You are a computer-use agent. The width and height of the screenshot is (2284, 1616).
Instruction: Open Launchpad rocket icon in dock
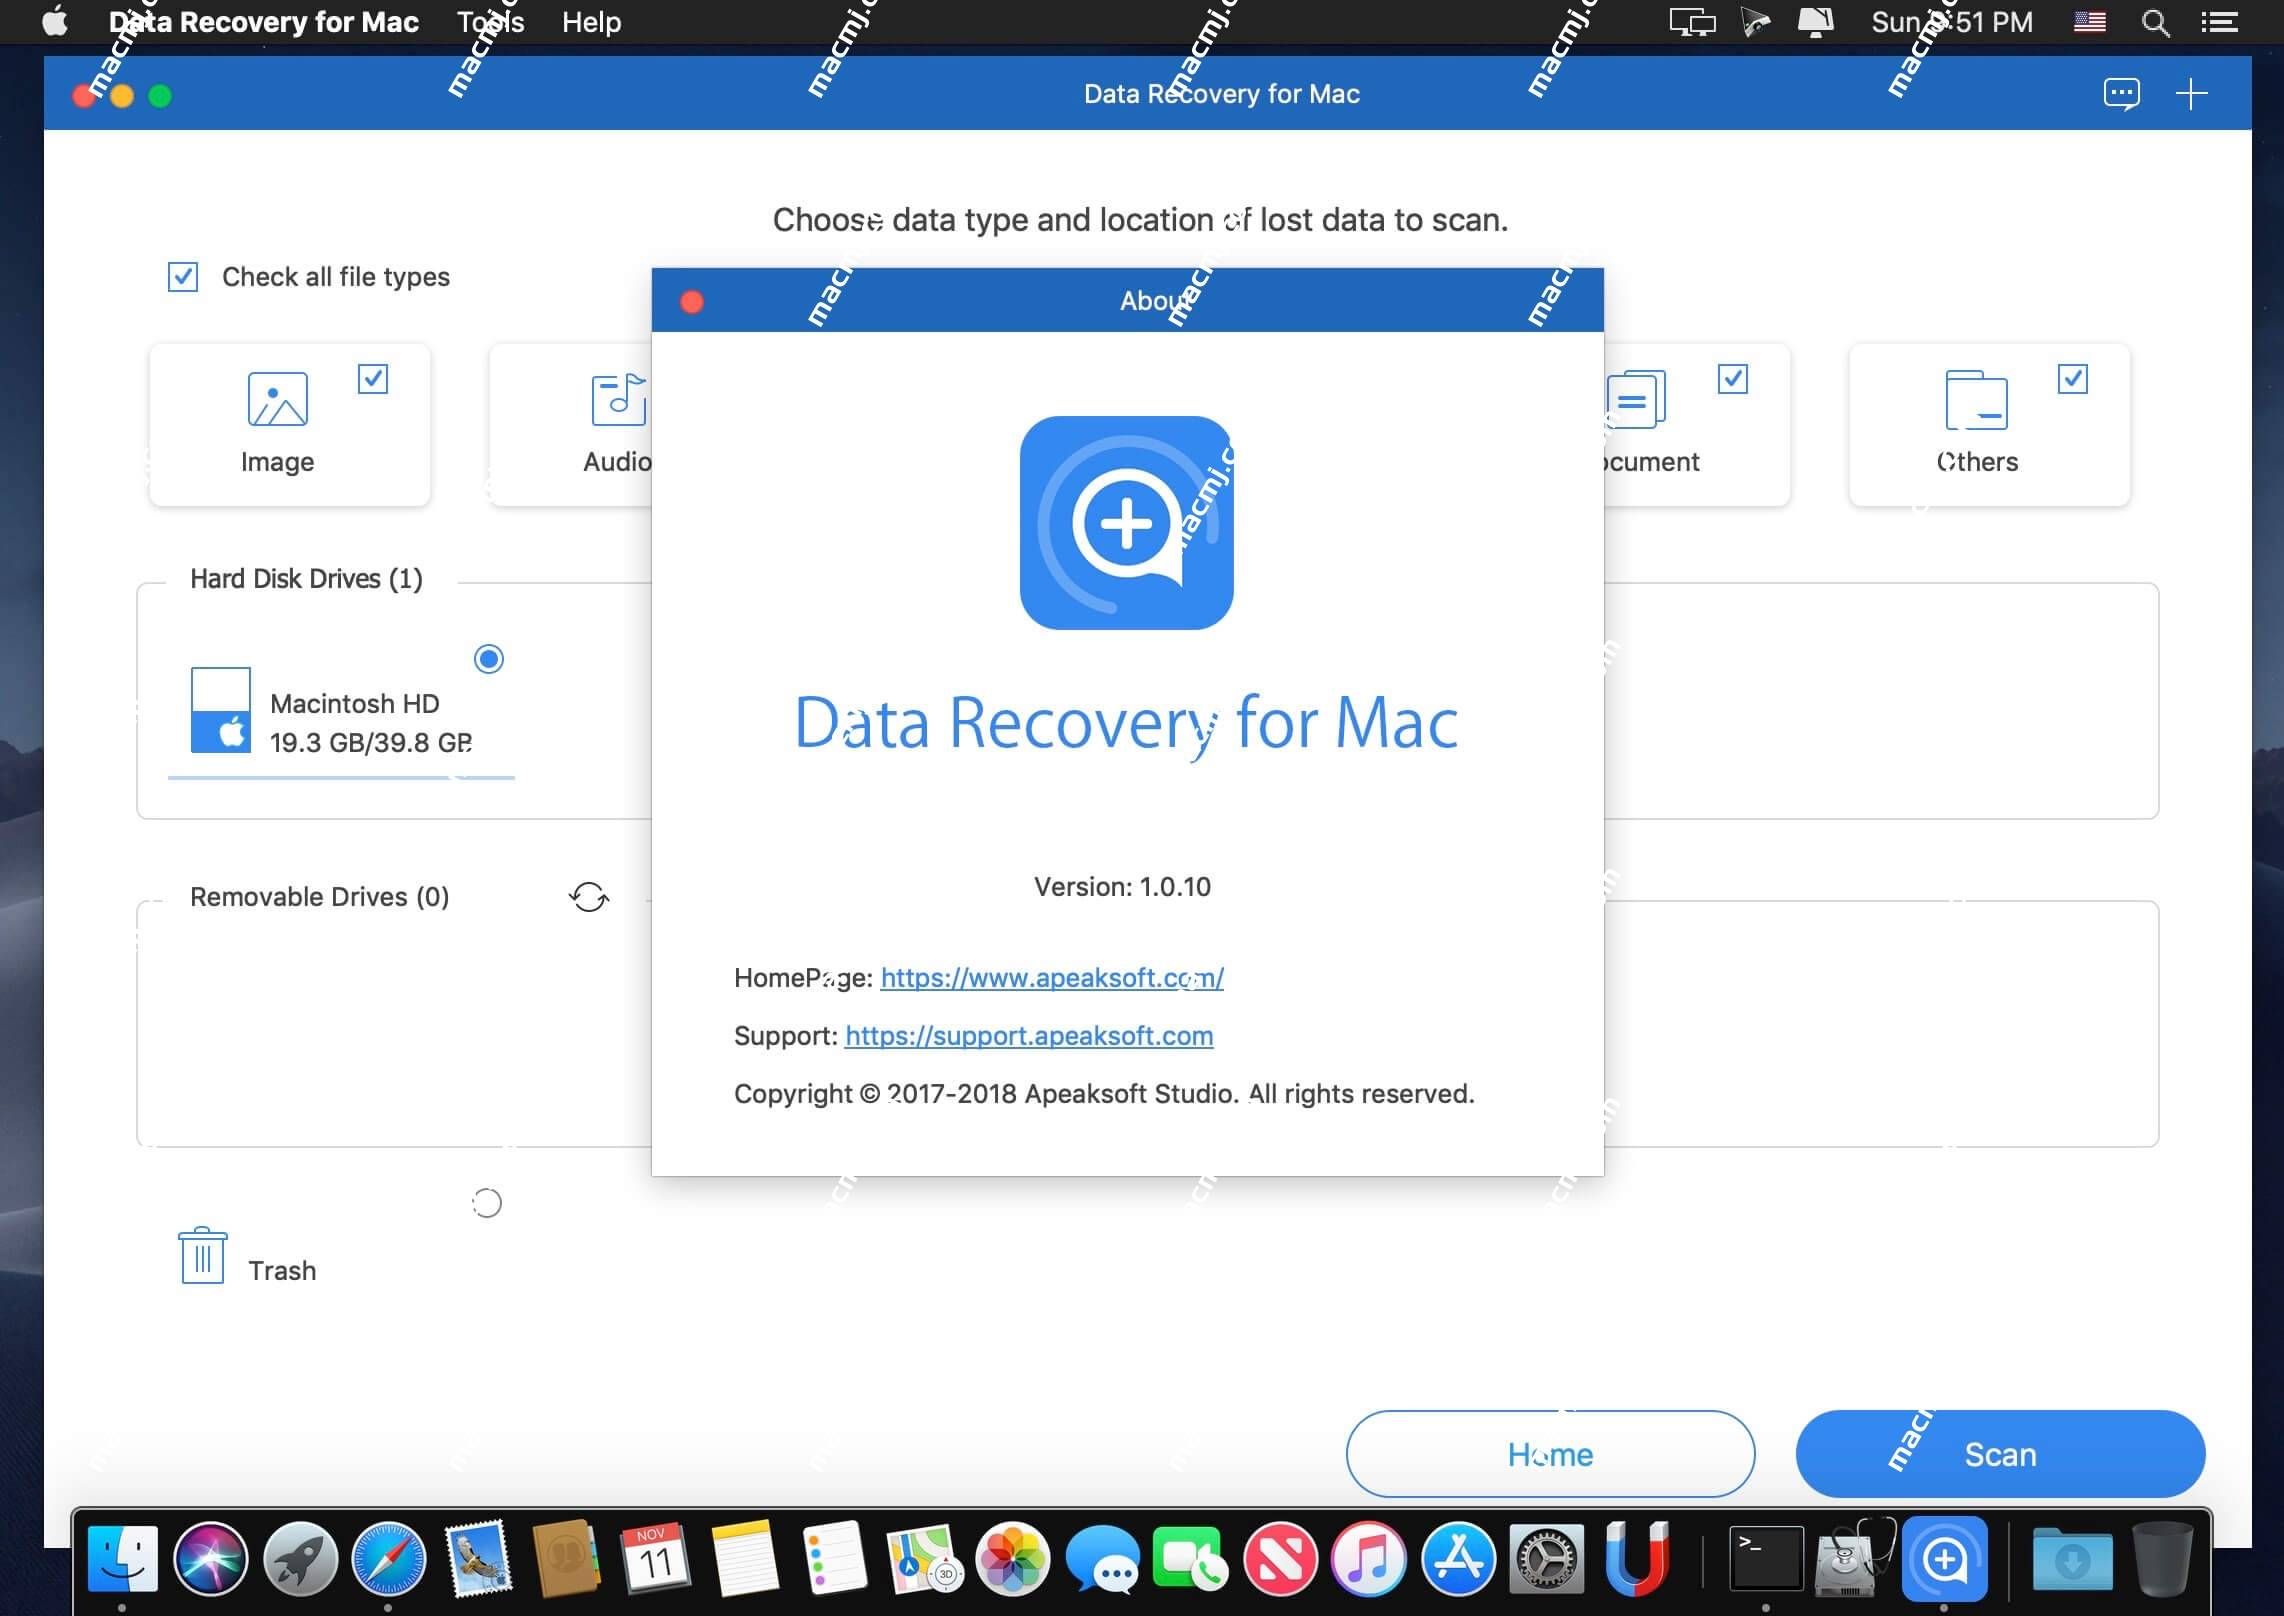tap(300, 1559)
